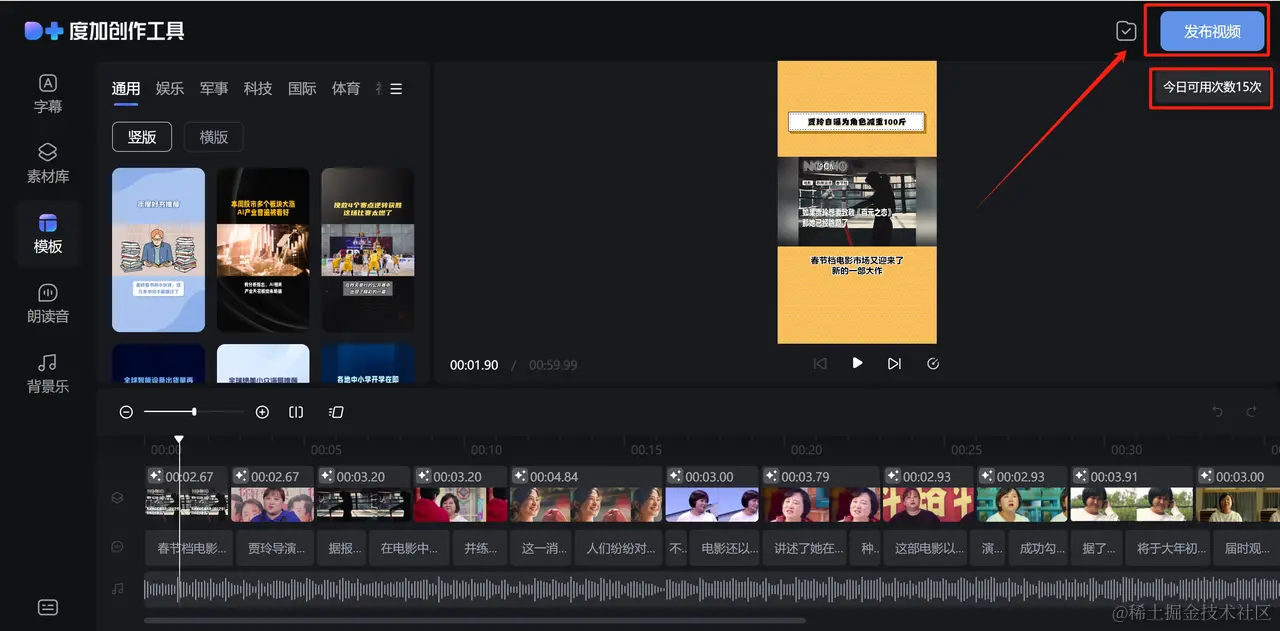Open the 朗读音 narration voice panel

tap(47, 303)
